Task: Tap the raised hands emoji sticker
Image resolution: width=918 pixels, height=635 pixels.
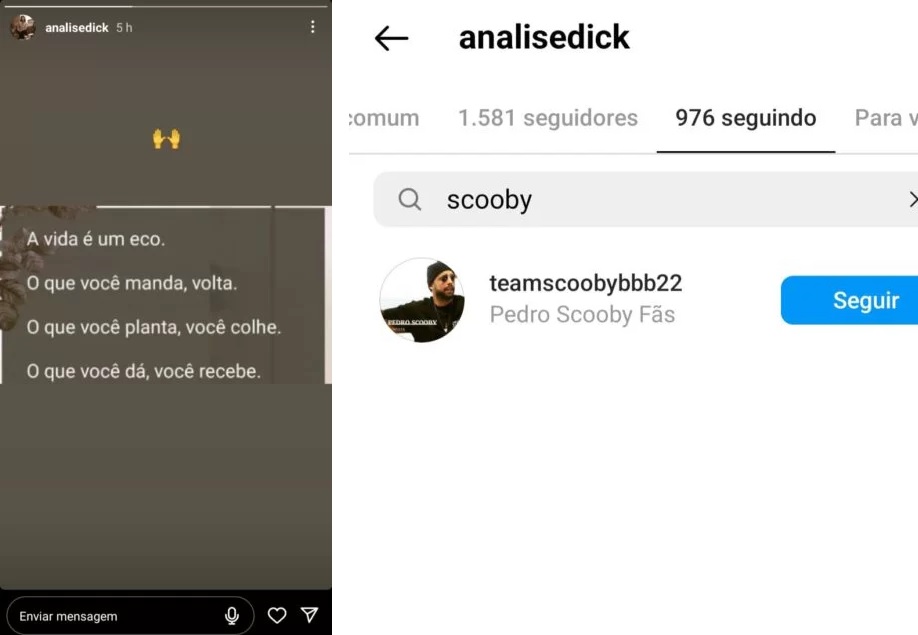Action: (166, 139)
